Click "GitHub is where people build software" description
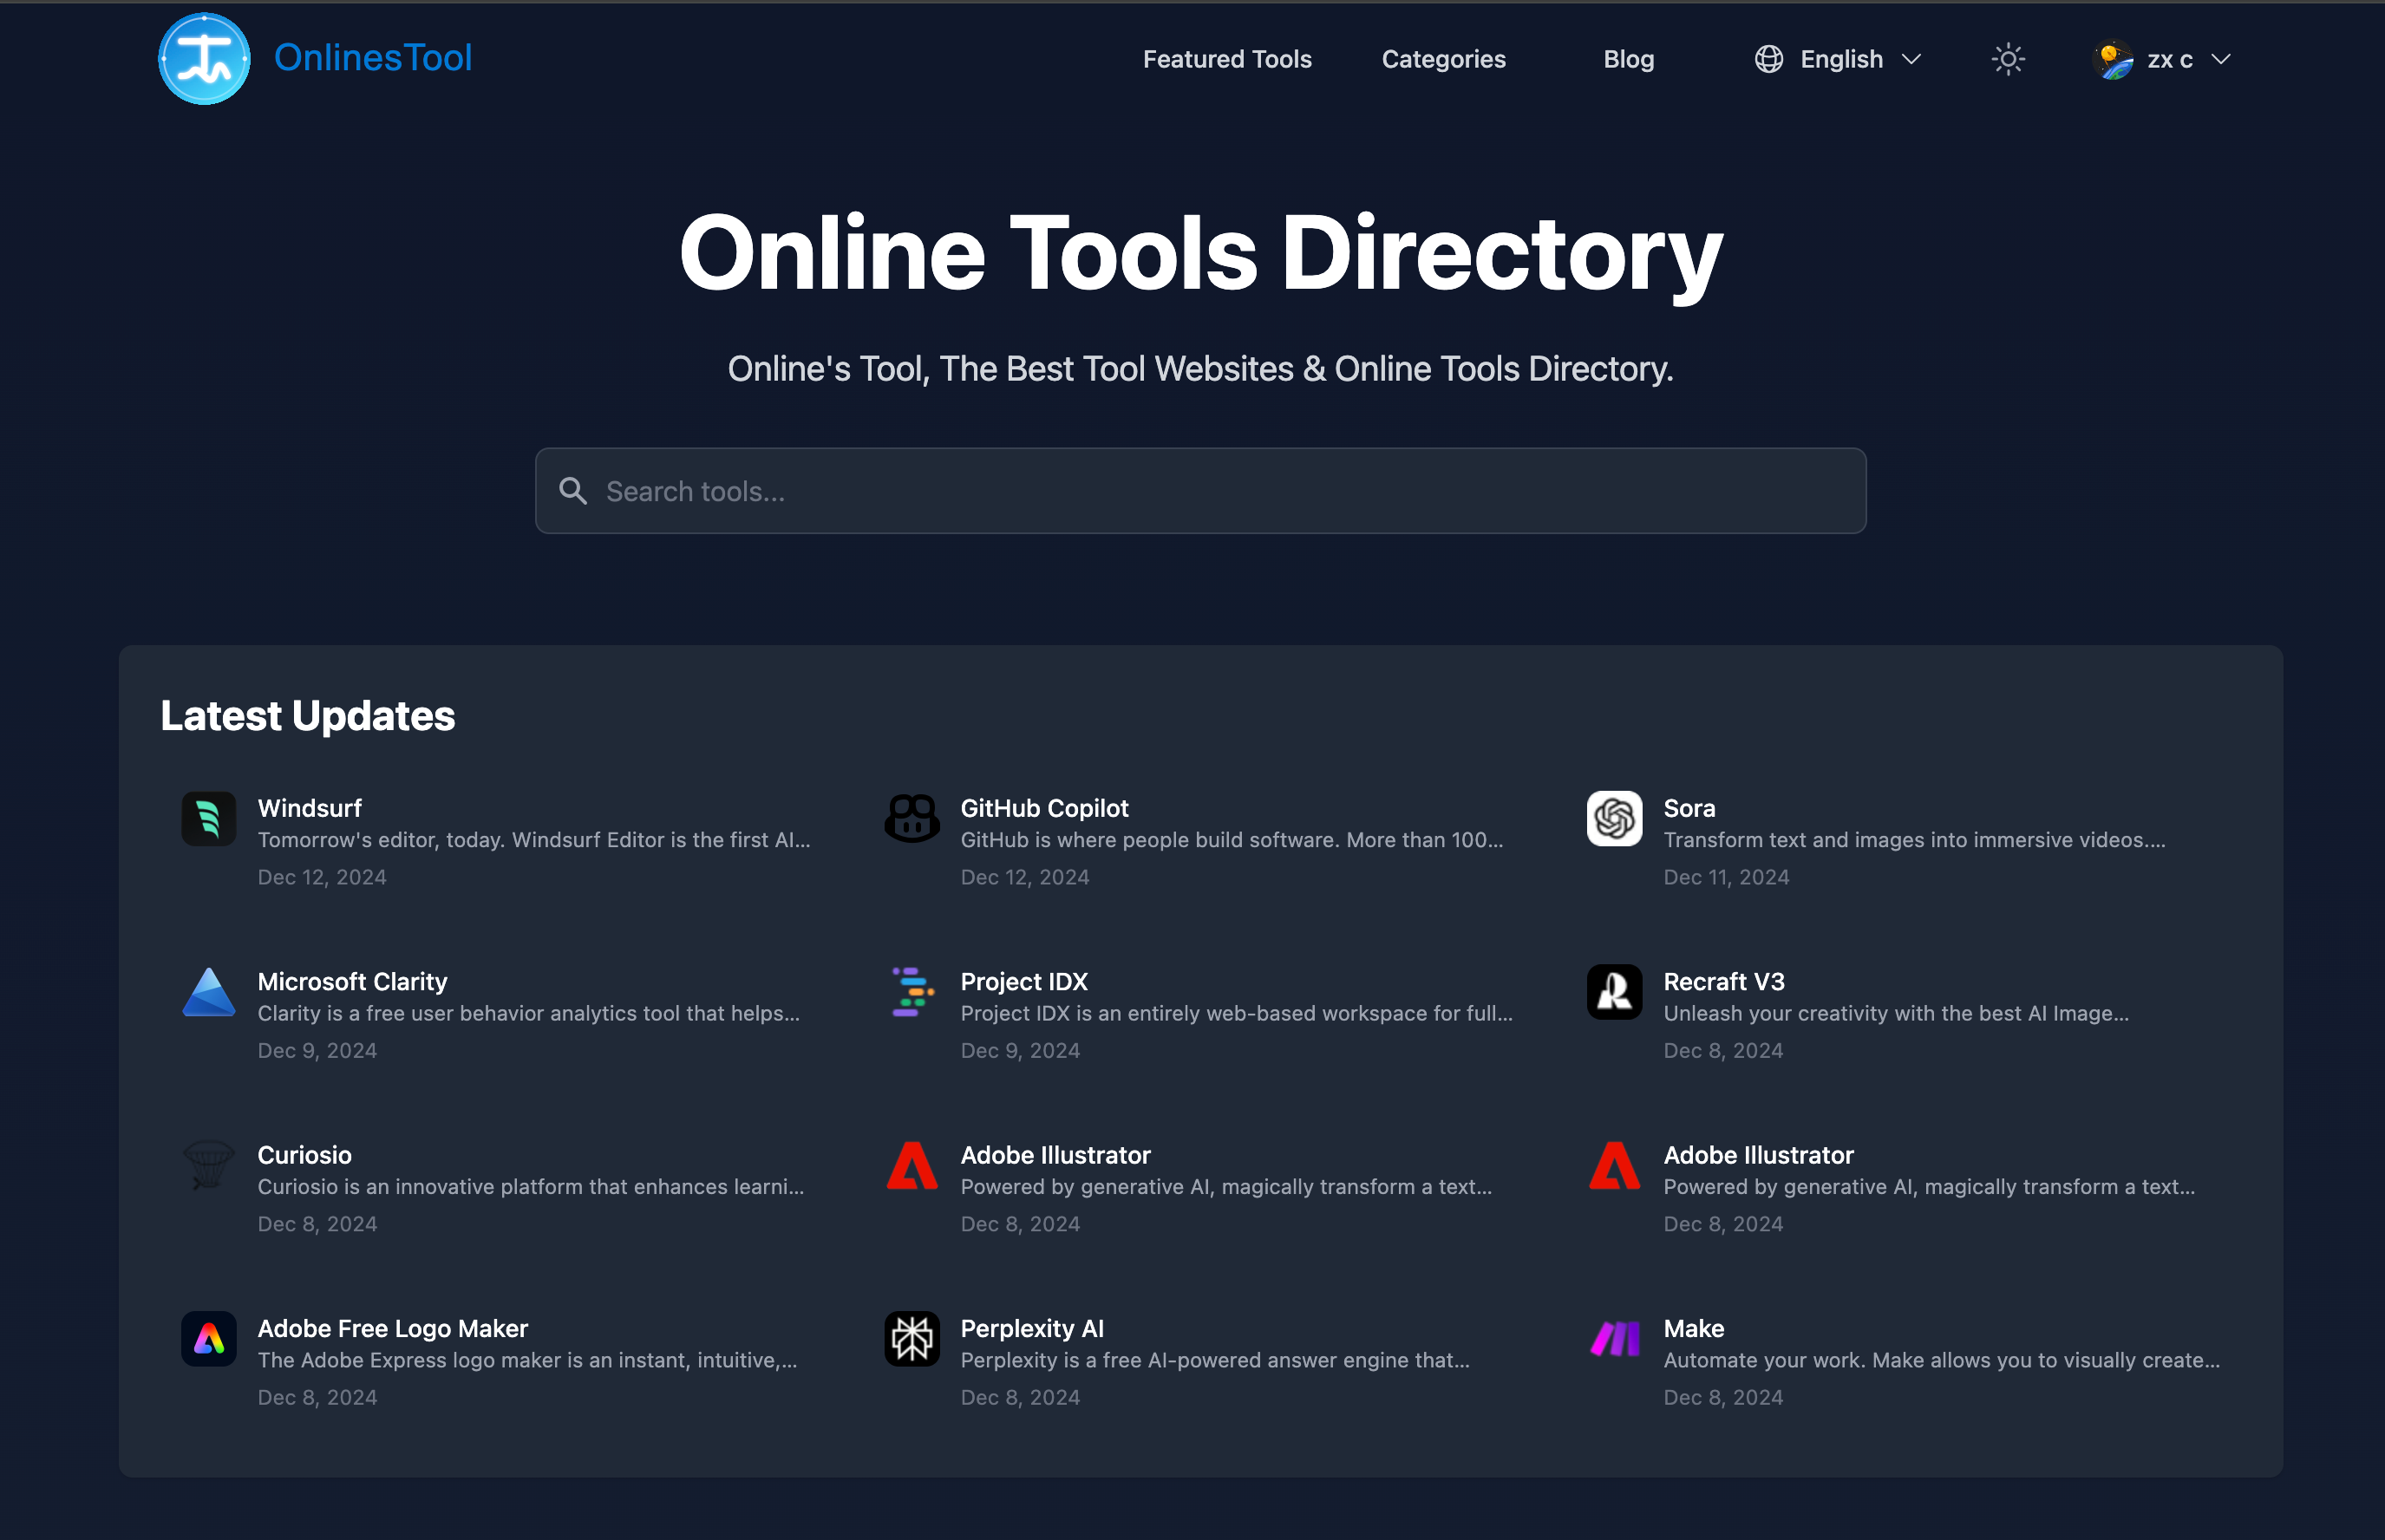 click(1231, 840)
